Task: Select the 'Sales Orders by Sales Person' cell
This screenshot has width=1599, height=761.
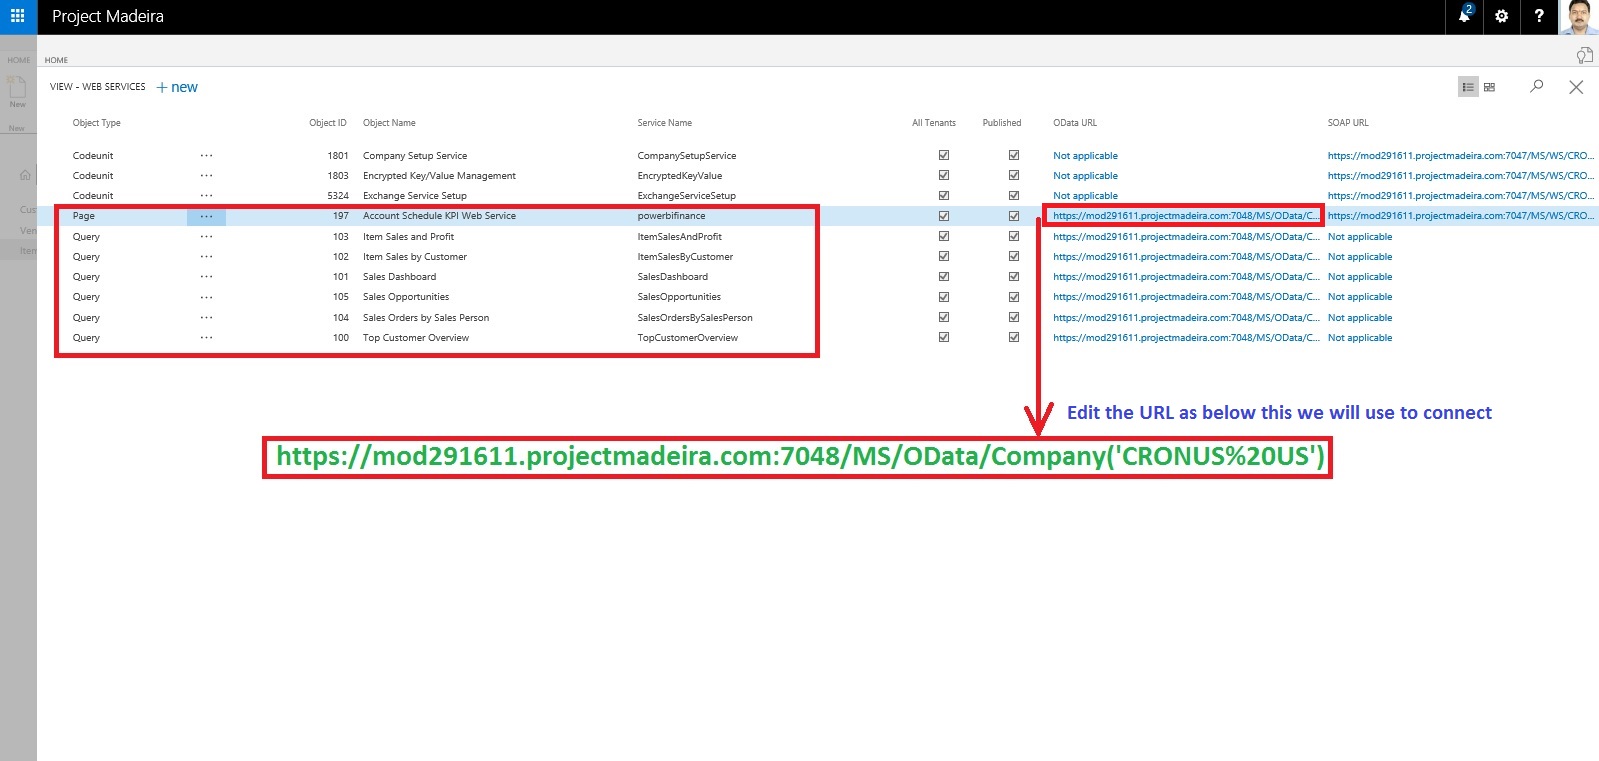Action: pos(426,318)
